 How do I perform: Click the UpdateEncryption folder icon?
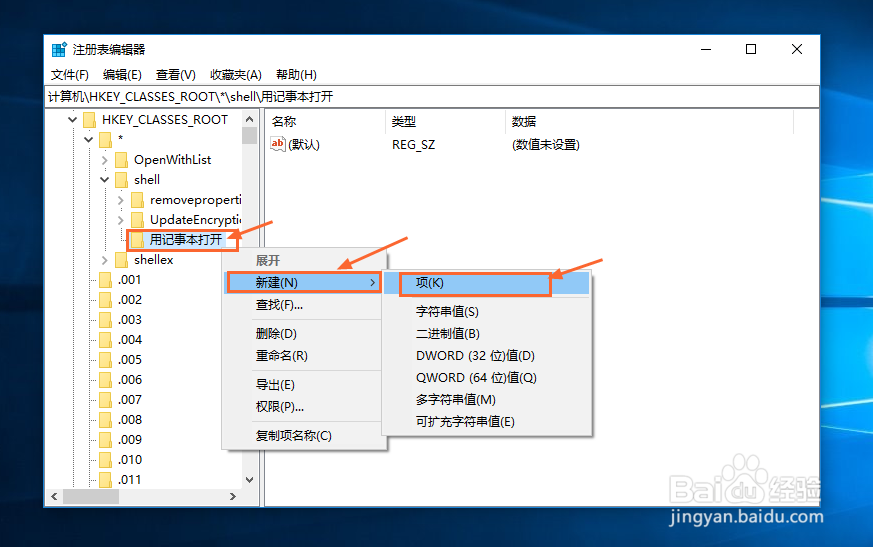(x=137, y=220)
